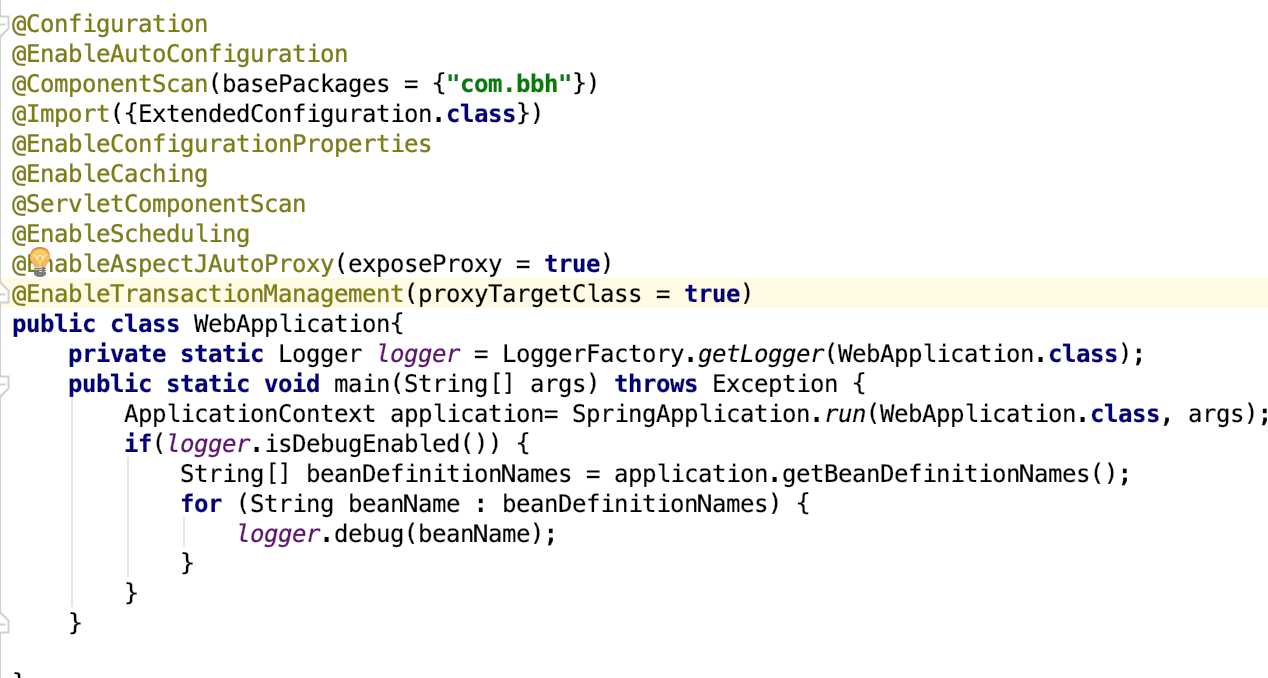Click the @ComponentScan annotation

pos(110,84)
